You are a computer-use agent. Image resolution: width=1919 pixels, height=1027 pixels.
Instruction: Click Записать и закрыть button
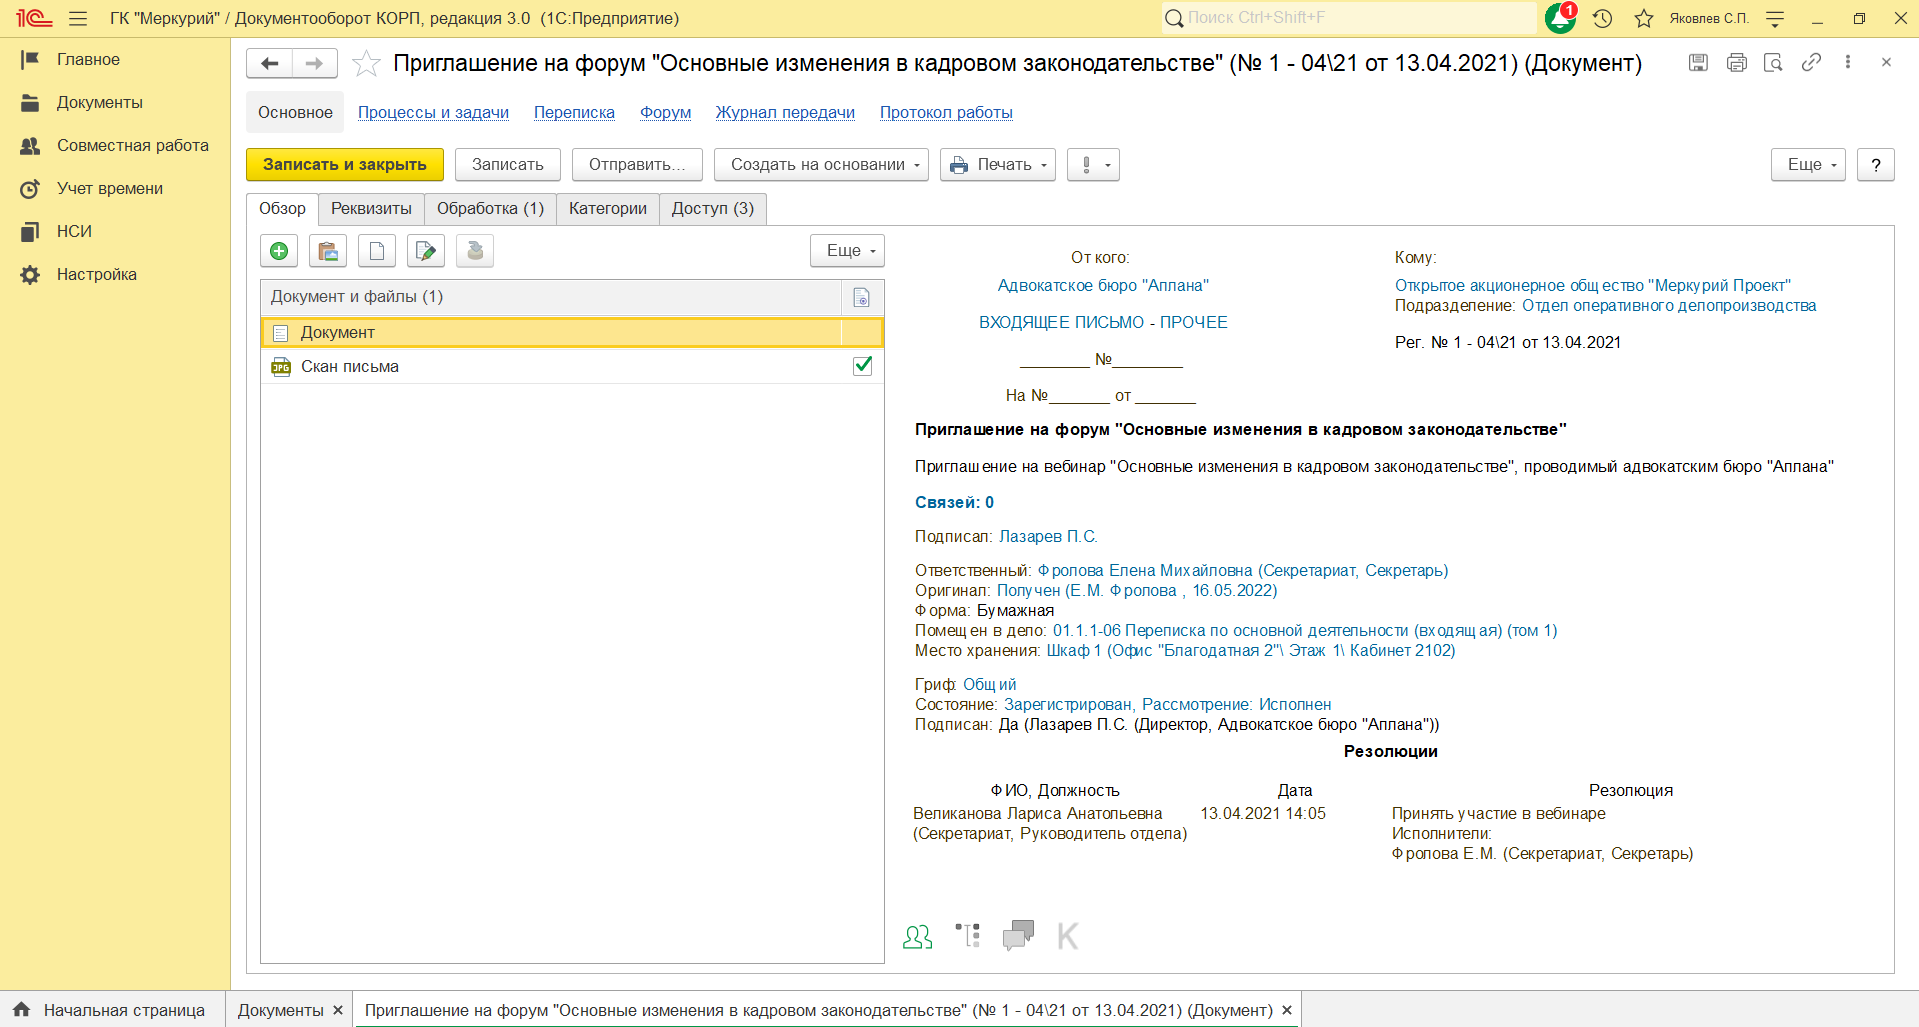(x=345, y=165)
